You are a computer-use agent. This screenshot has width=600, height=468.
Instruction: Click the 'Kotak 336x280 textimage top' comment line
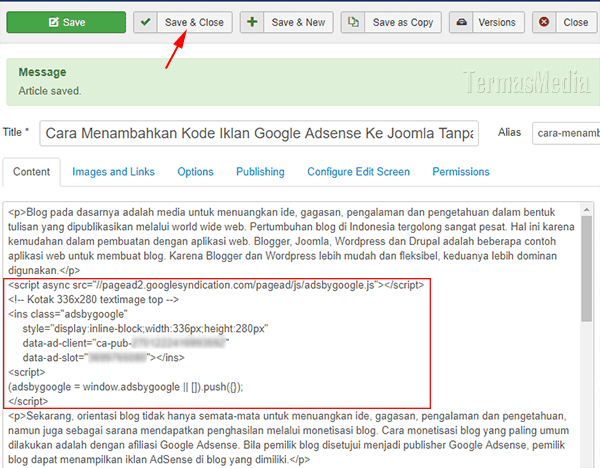93,299
